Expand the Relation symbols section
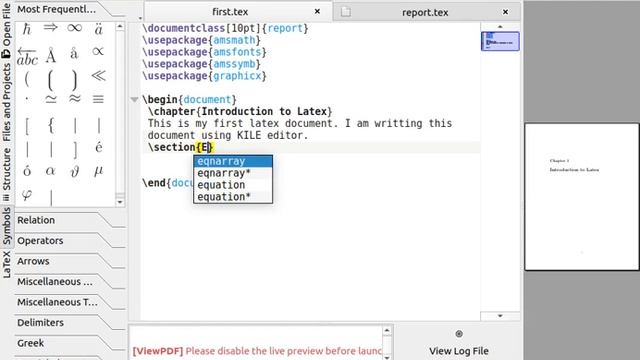The width and height of the screenshot is (640, 360). 69,220
